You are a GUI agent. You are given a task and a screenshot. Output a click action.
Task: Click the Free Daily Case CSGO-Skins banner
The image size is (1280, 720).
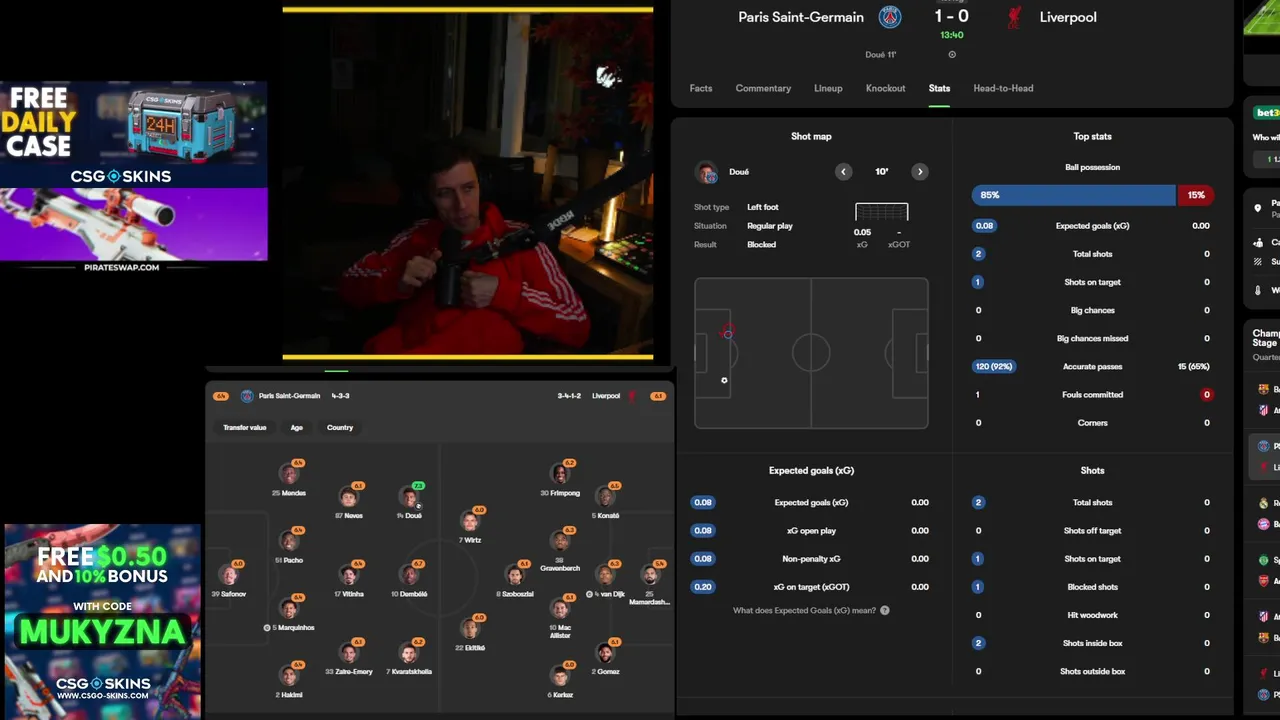pos(134,135)
